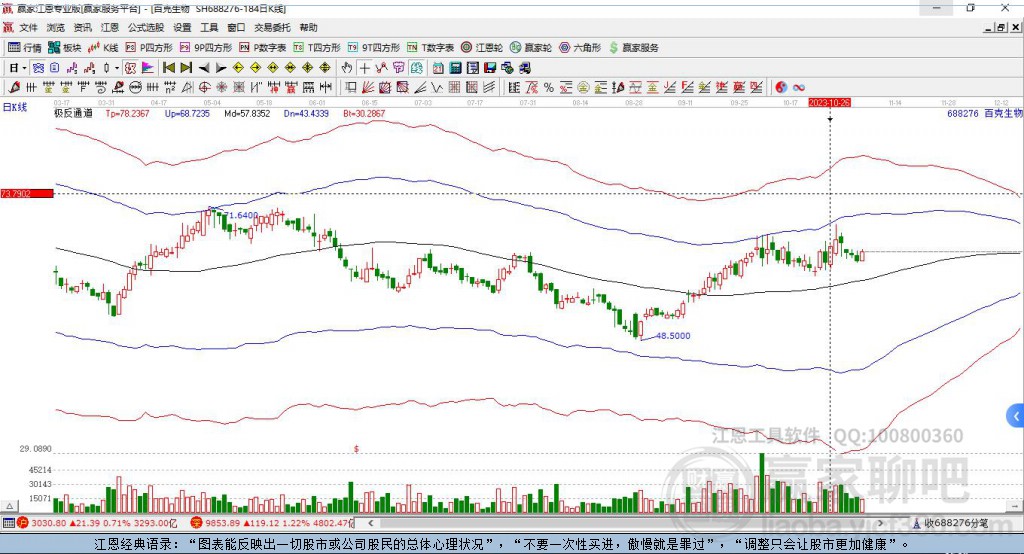Open the 帮助 menu
This screenshot has width=1024, height=554.
point(308,27)
